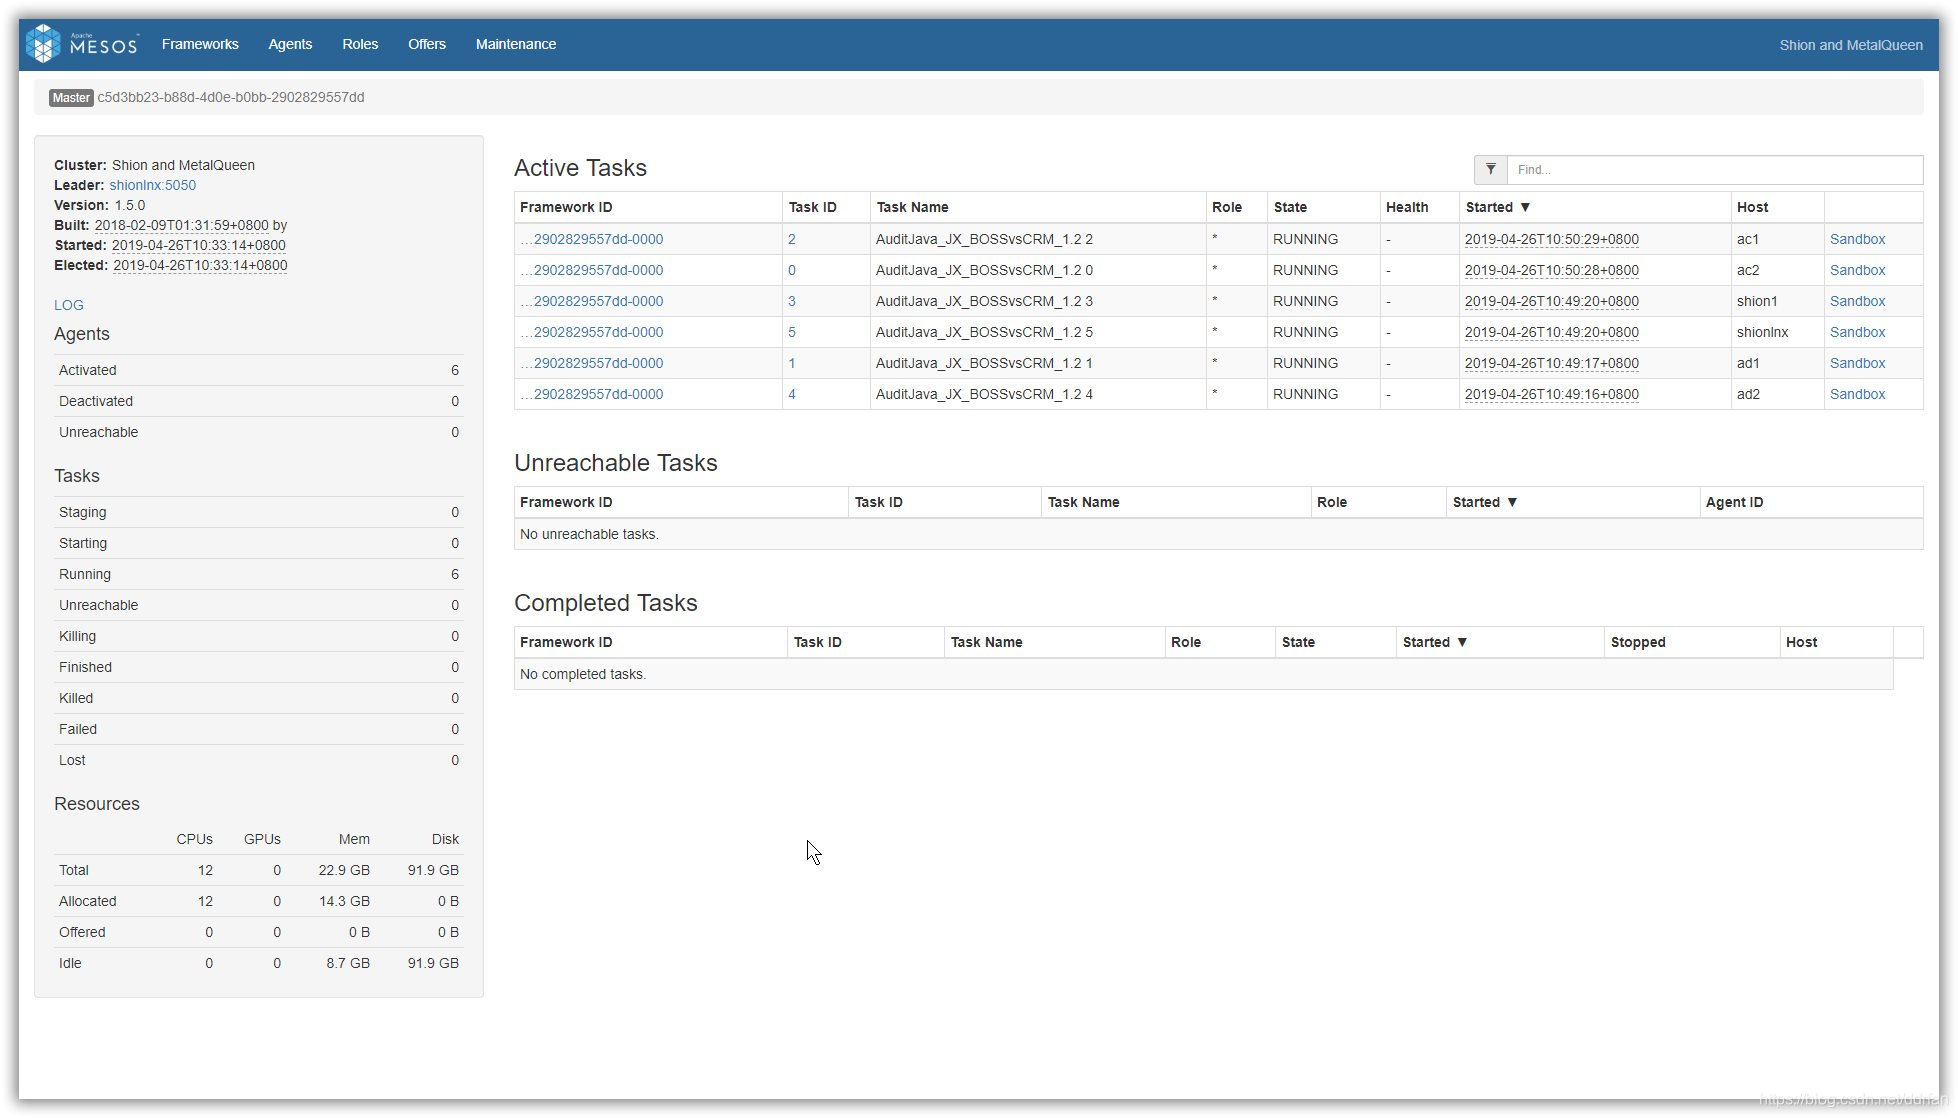Go to the Roles page
The height and width of the screenshot is (1118, 1958).
[360, 44]
